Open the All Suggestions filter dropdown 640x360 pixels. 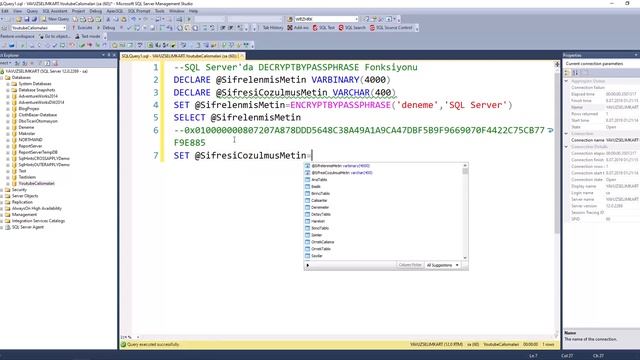click(x=443, y=265)
